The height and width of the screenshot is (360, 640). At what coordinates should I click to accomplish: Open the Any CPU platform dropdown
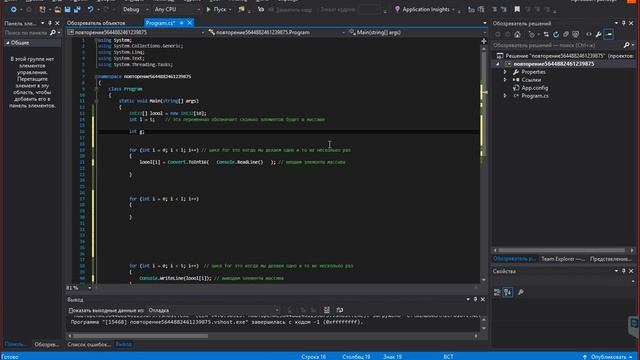click(x=178, y=9)
